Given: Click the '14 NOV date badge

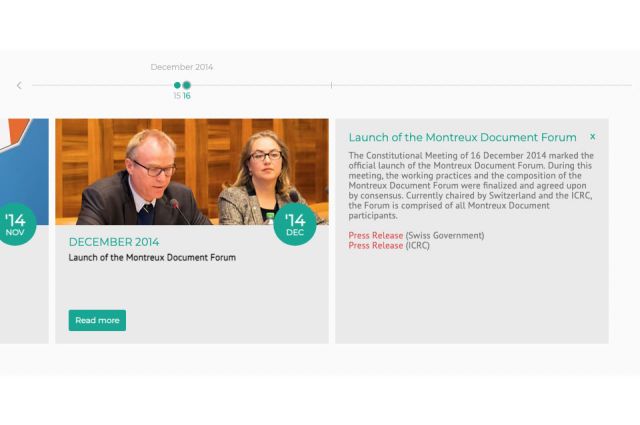Looking at the screenshot, I should click(16, 224).
